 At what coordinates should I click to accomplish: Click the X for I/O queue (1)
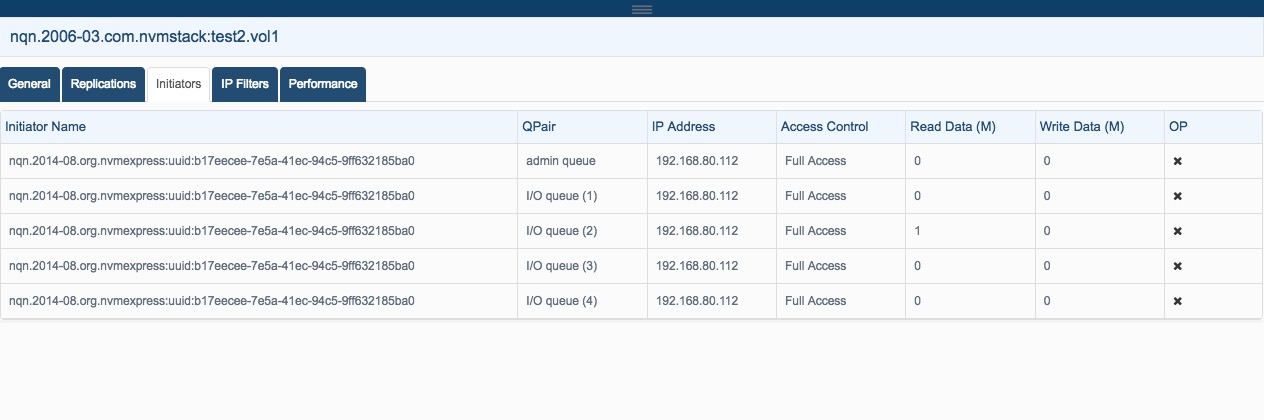pyautogui.click(x=1178, y=196)
